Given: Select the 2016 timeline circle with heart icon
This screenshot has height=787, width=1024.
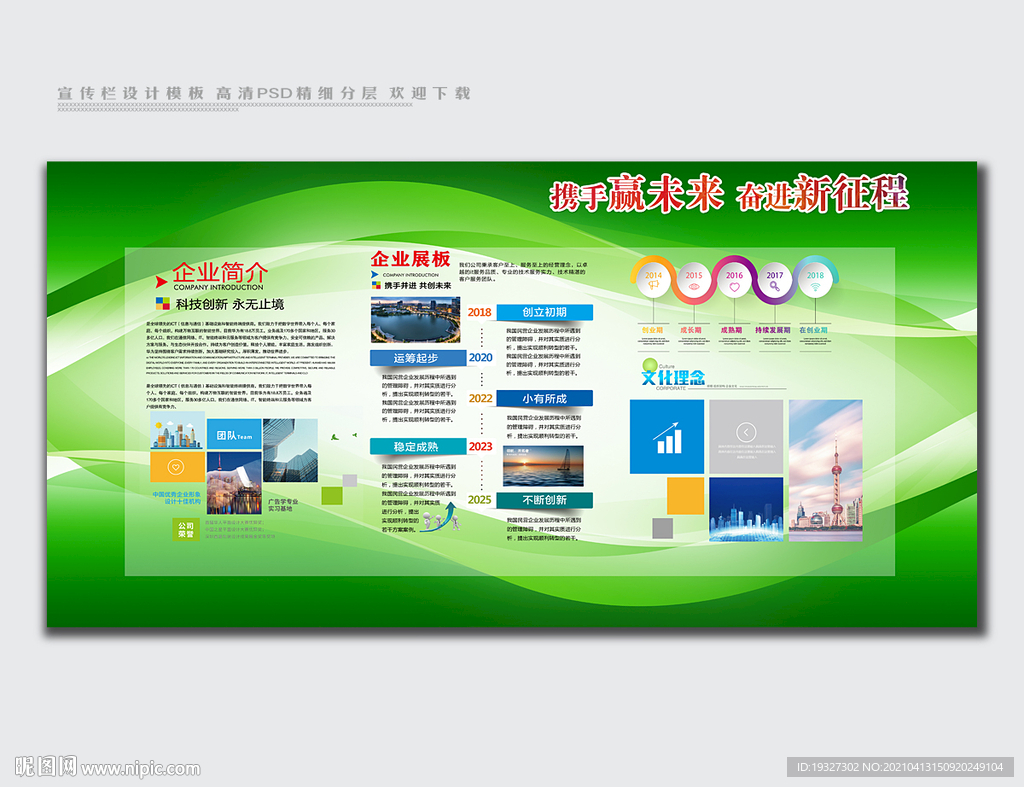Looking at the screenshot, I should 734,280.
